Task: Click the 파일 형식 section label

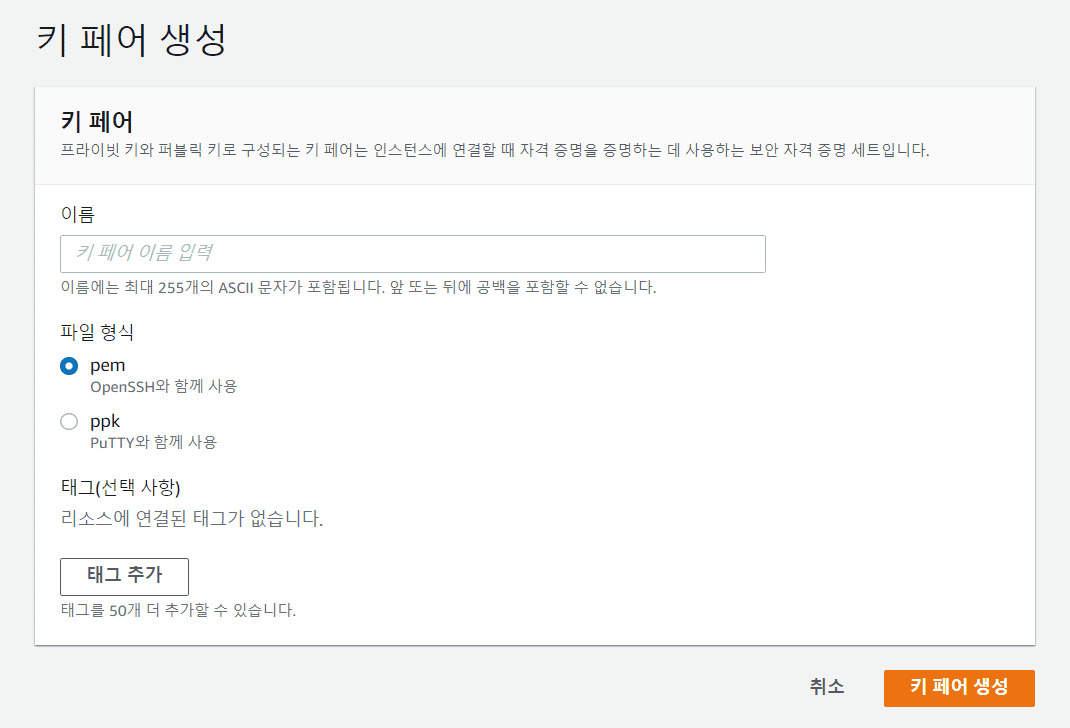Action: pyautogui.click(x=97, y=331)
